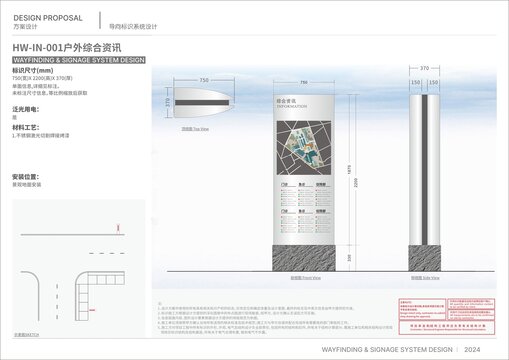Click the underlined Front View caption
Screen dimensions: 509x360
click(305, 277)
